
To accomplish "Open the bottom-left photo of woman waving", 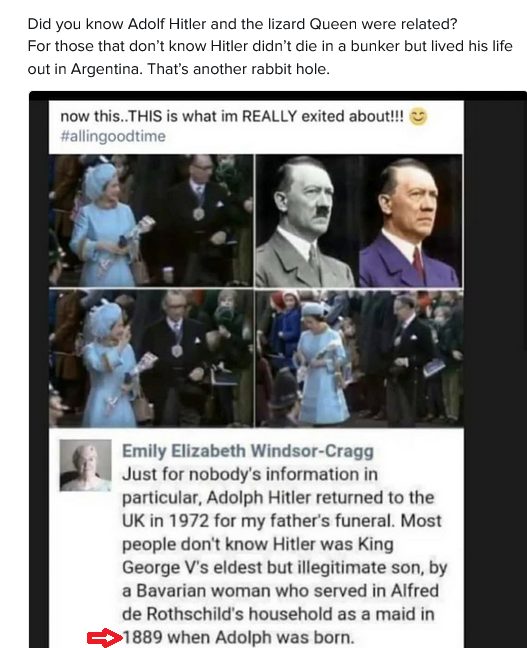I will (x=151, y=358).
